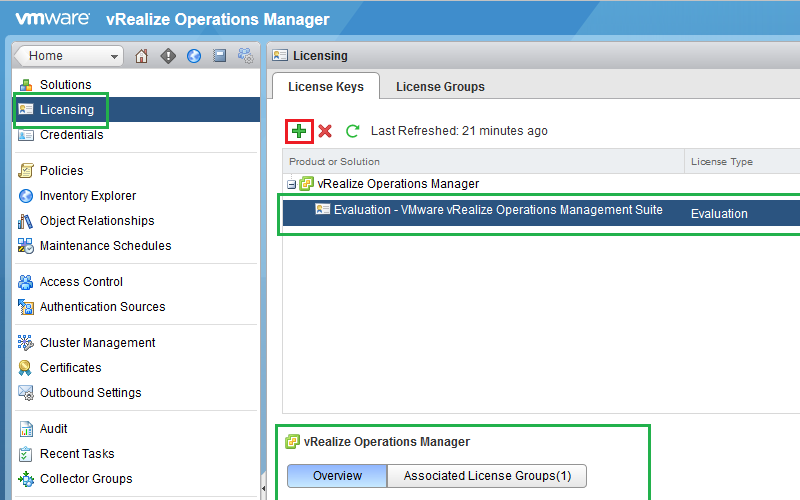
Task: Collapse the left navigation panel via splitter arrow
Action: click(264, 489)
